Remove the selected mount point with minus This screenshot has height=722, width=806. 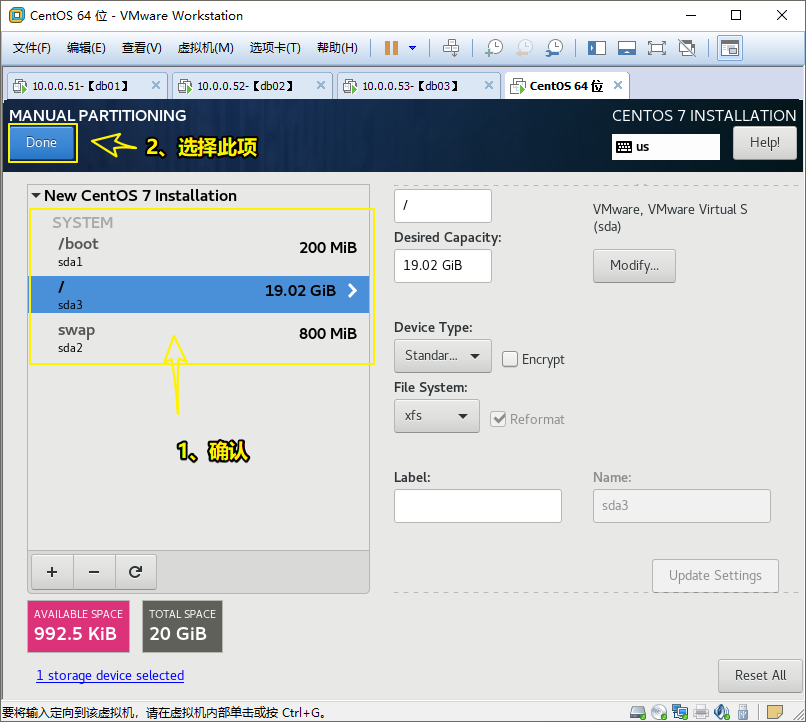click(94, 572)
